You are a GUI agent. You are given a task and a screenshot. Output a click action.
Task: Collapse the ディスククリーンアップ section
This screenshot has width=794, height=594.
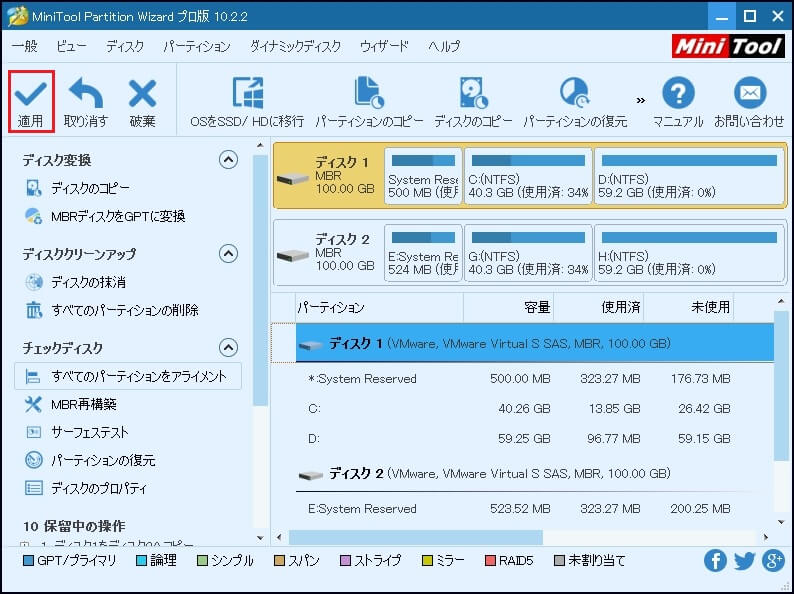coord(228,253)
